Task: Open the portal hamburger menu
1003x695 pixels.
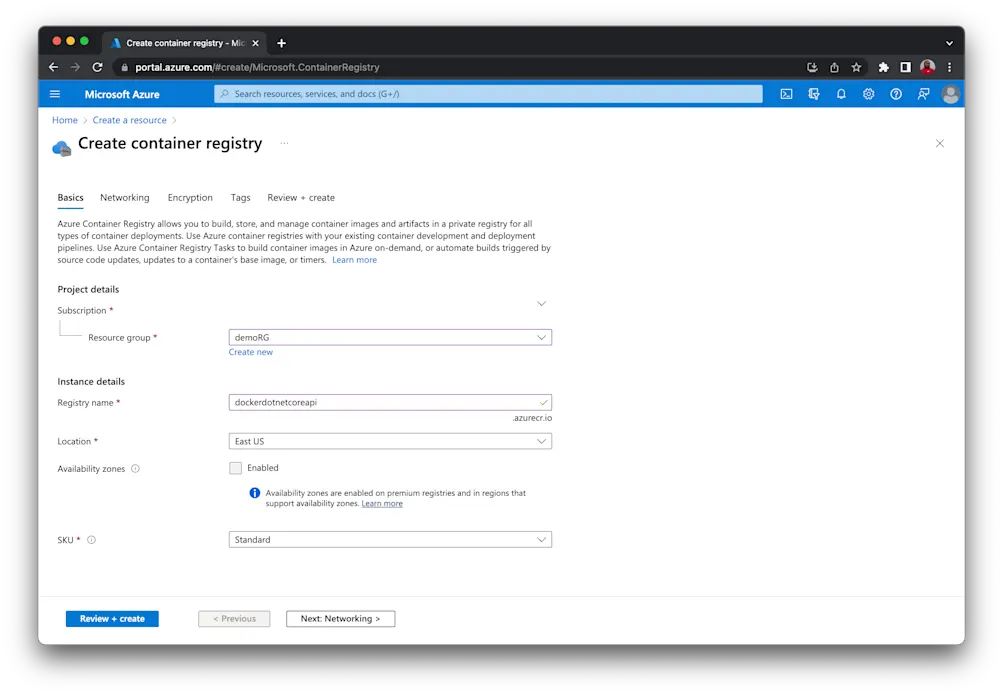Action: point(55,93)
